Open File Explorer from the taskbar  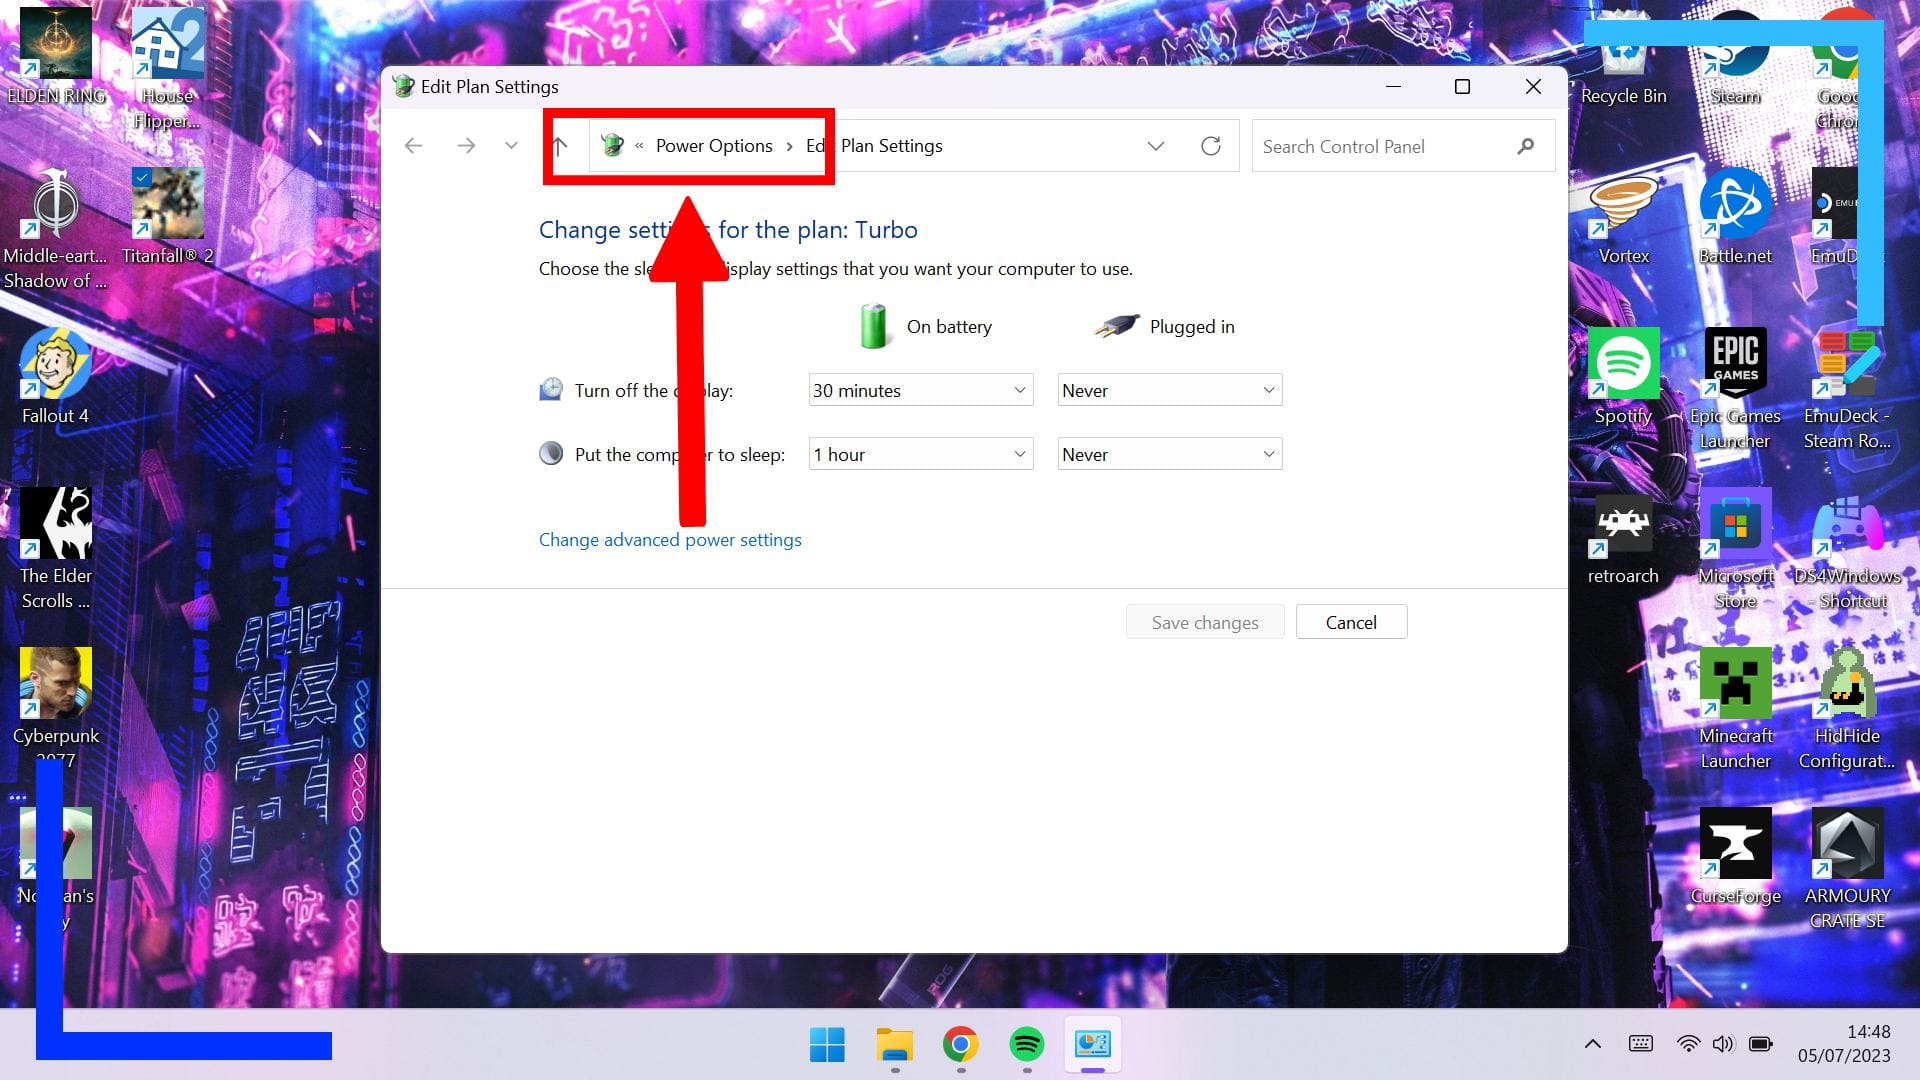[894, 1044]
